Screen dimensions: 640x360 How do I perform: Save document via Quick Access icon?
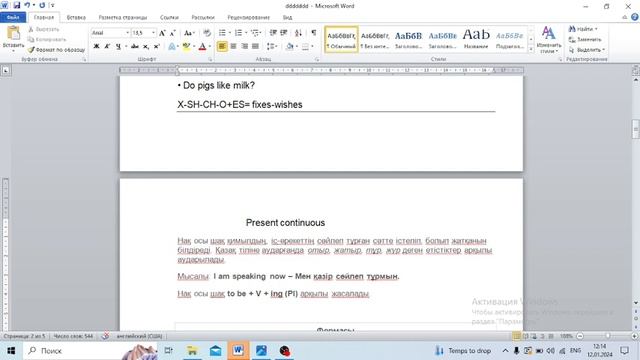click(17, 5)
